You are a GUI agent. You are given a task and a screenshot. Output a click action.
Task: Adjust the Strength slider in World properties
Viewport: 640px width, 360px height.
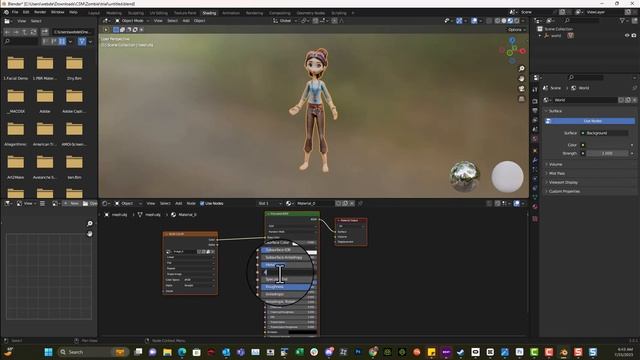click(x=607, y=153)
